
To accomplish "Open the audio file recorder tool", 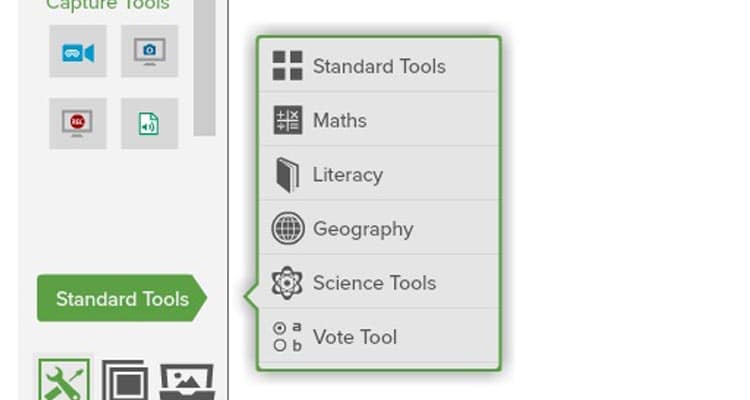I will tap(149, 124).
